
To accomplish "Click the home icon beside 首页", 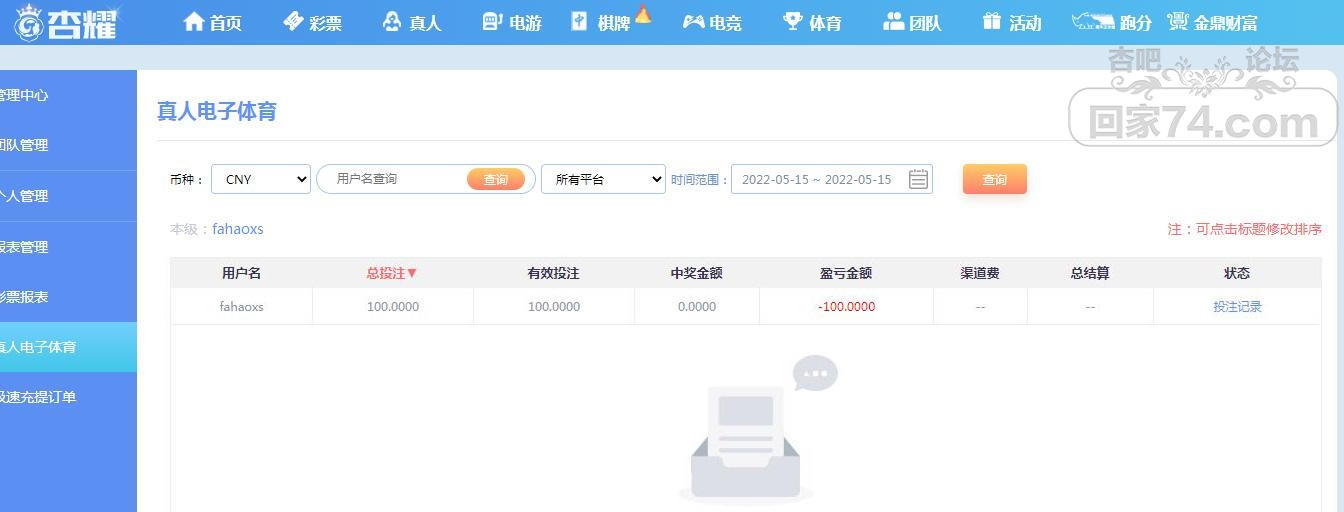I will pyautogui.click(x=194, y=22).
